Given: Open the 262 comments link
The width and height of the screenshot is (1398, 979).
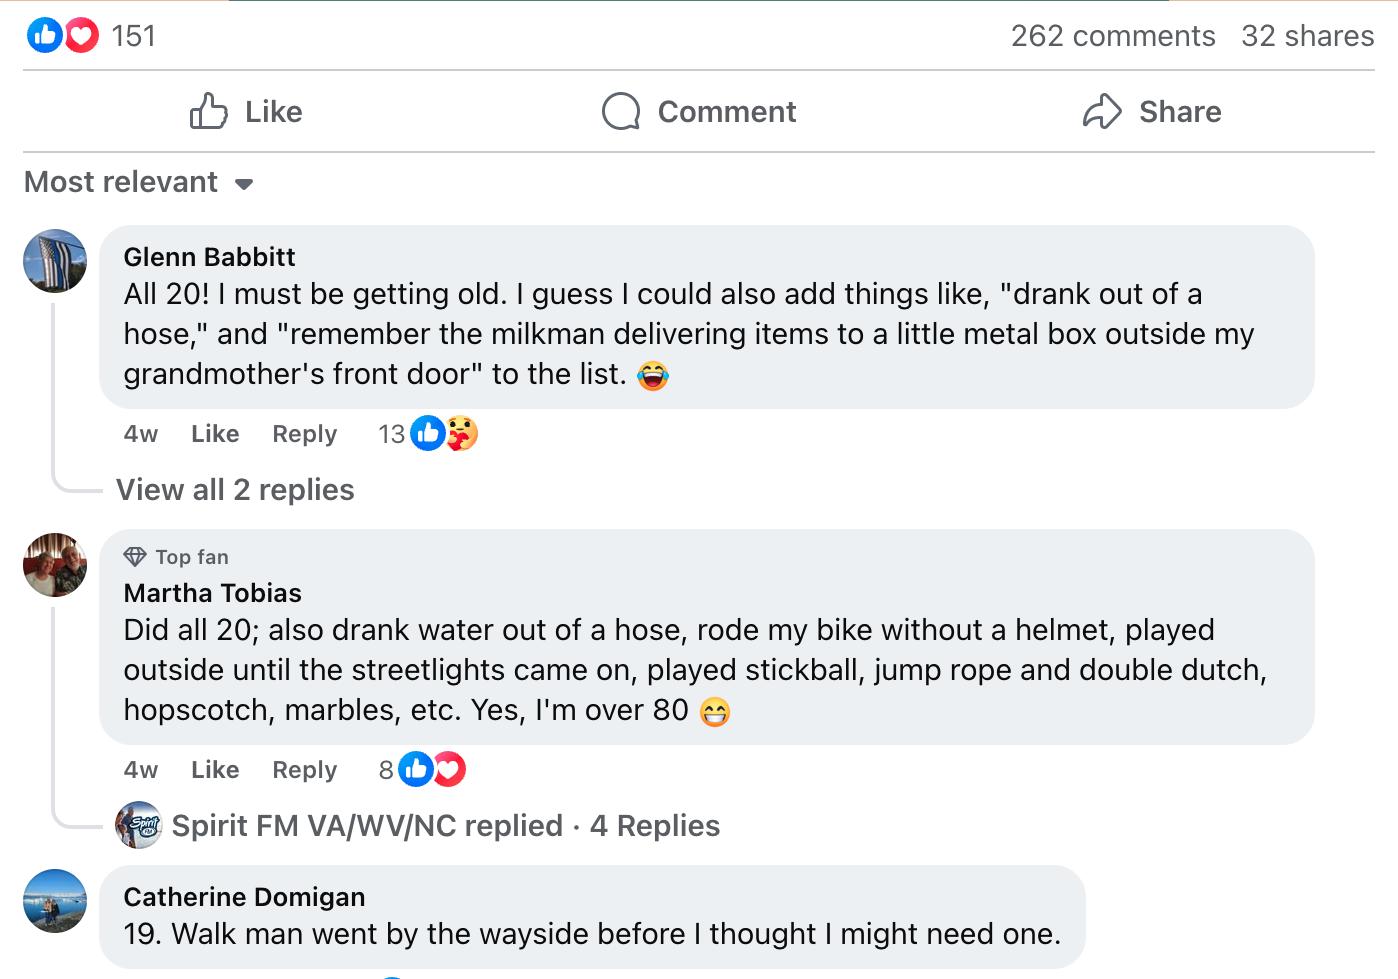Looking at the screenshot, I should 1112,36.
